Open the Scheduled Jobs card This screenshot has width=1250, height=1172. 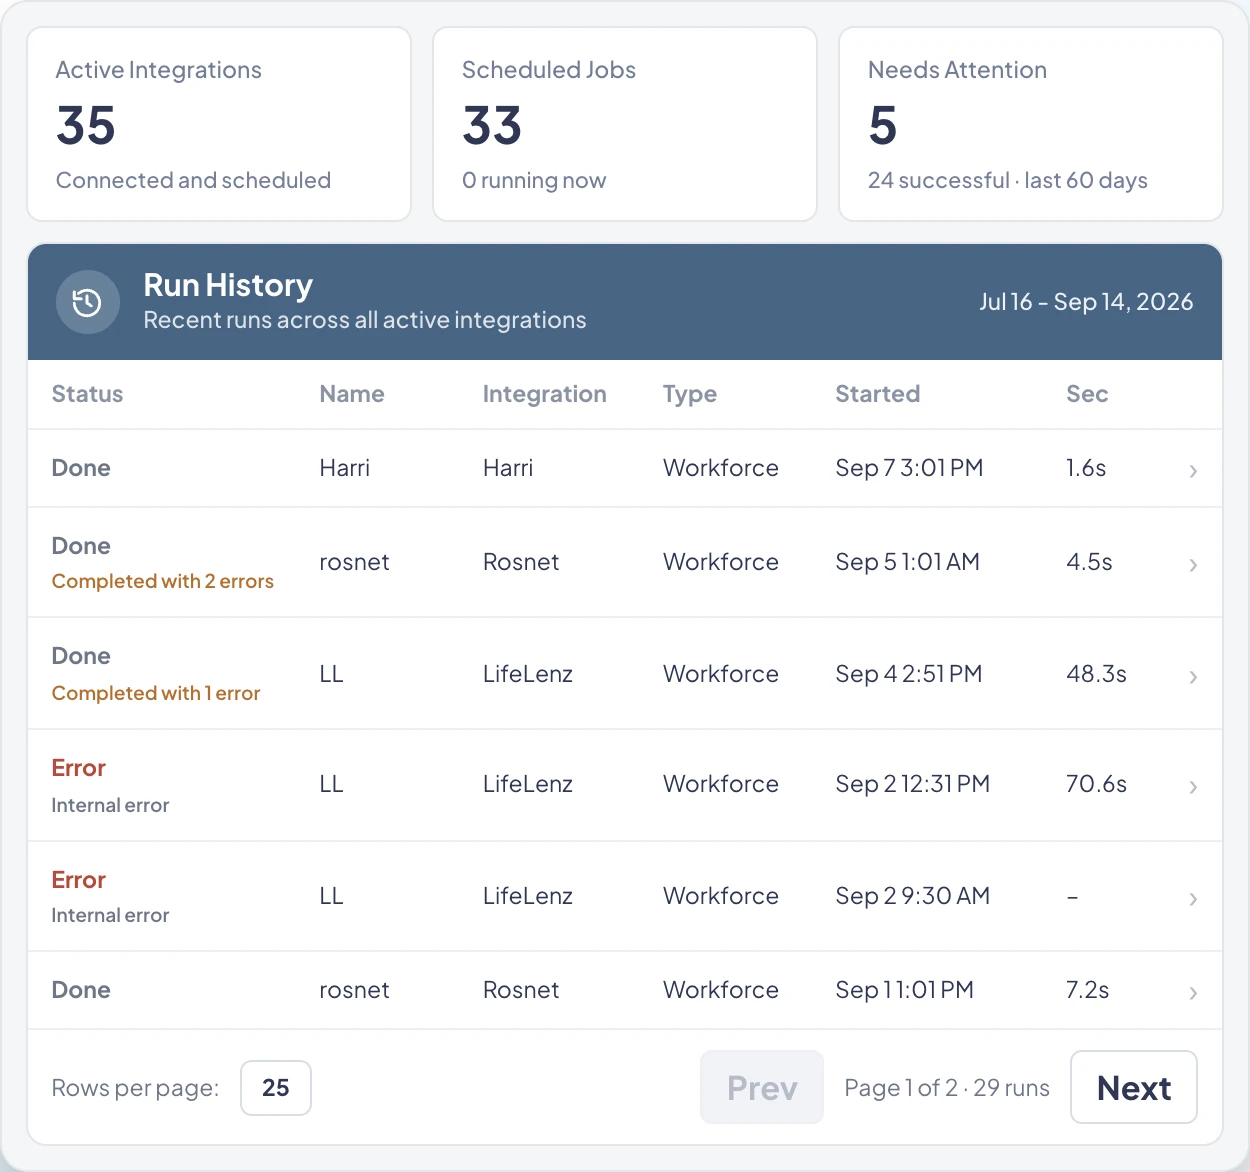[625, 124]
